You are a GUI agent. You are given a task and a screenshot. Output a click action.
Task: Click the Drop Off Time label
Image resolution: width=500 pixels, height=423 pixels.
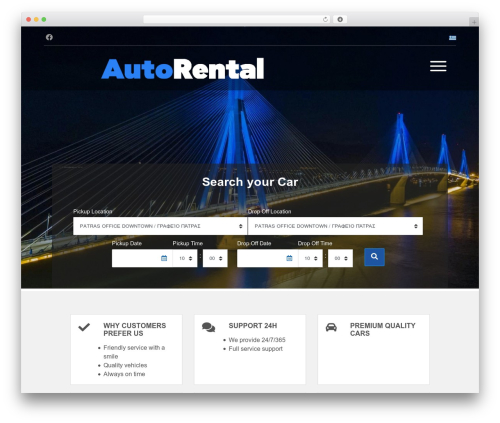(x=315, y=243)
